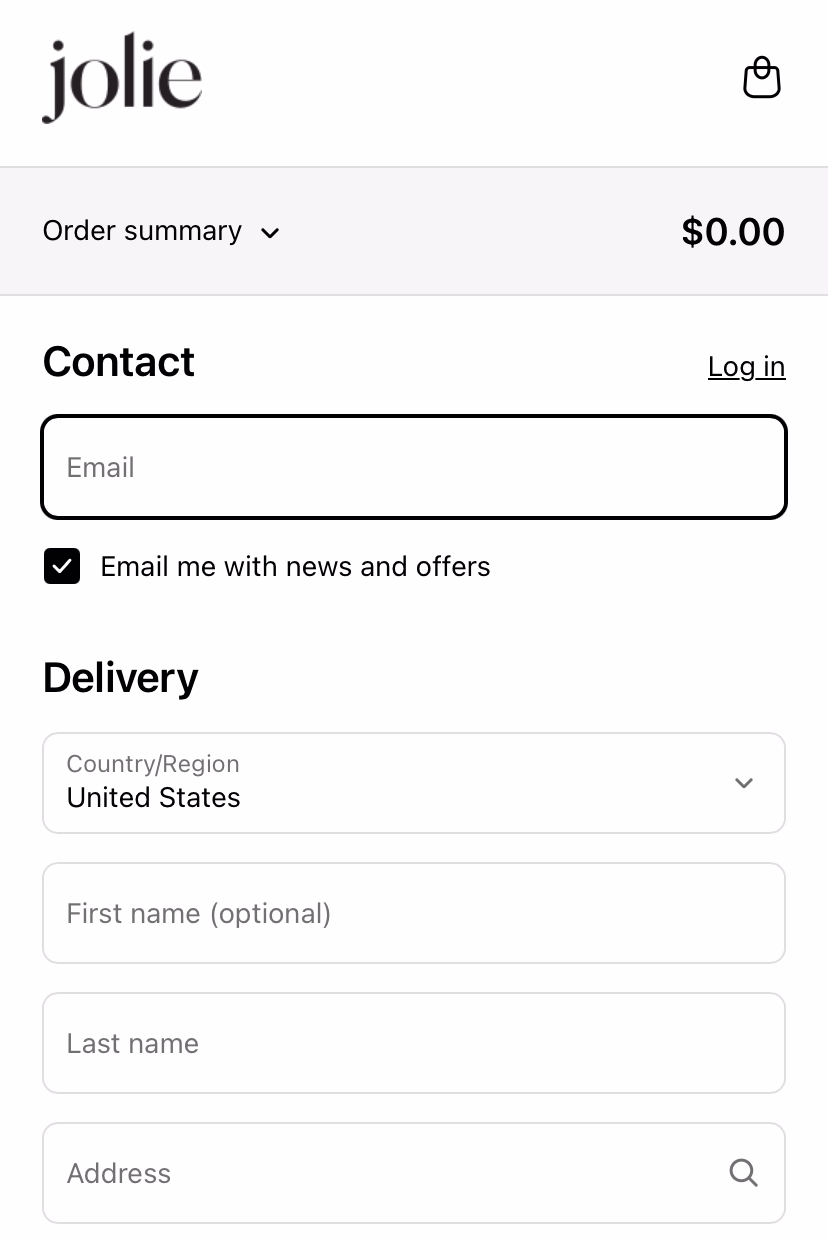This screenshot has height=1241, width=828.
Task: Click the $0.00 order total
Action: click(733, 232)
